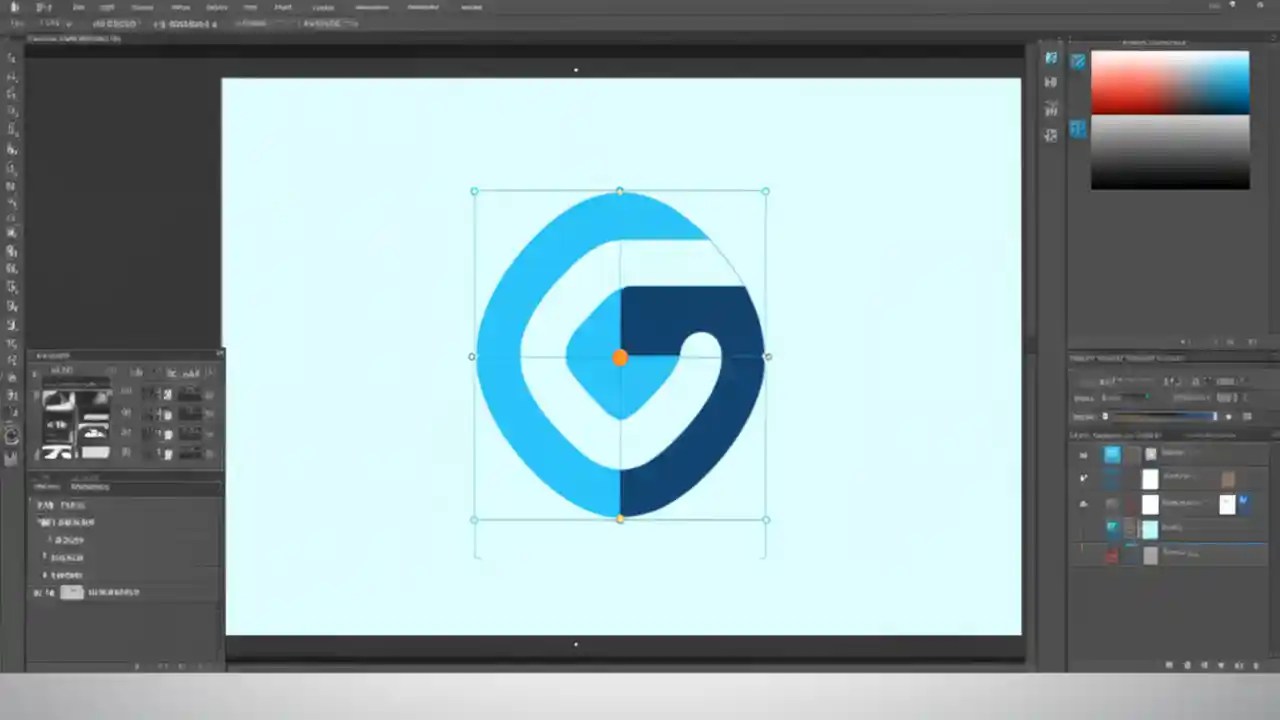Hide the second layer with the eye toggle
The image size is (1280, 720).
[1083, 478]
